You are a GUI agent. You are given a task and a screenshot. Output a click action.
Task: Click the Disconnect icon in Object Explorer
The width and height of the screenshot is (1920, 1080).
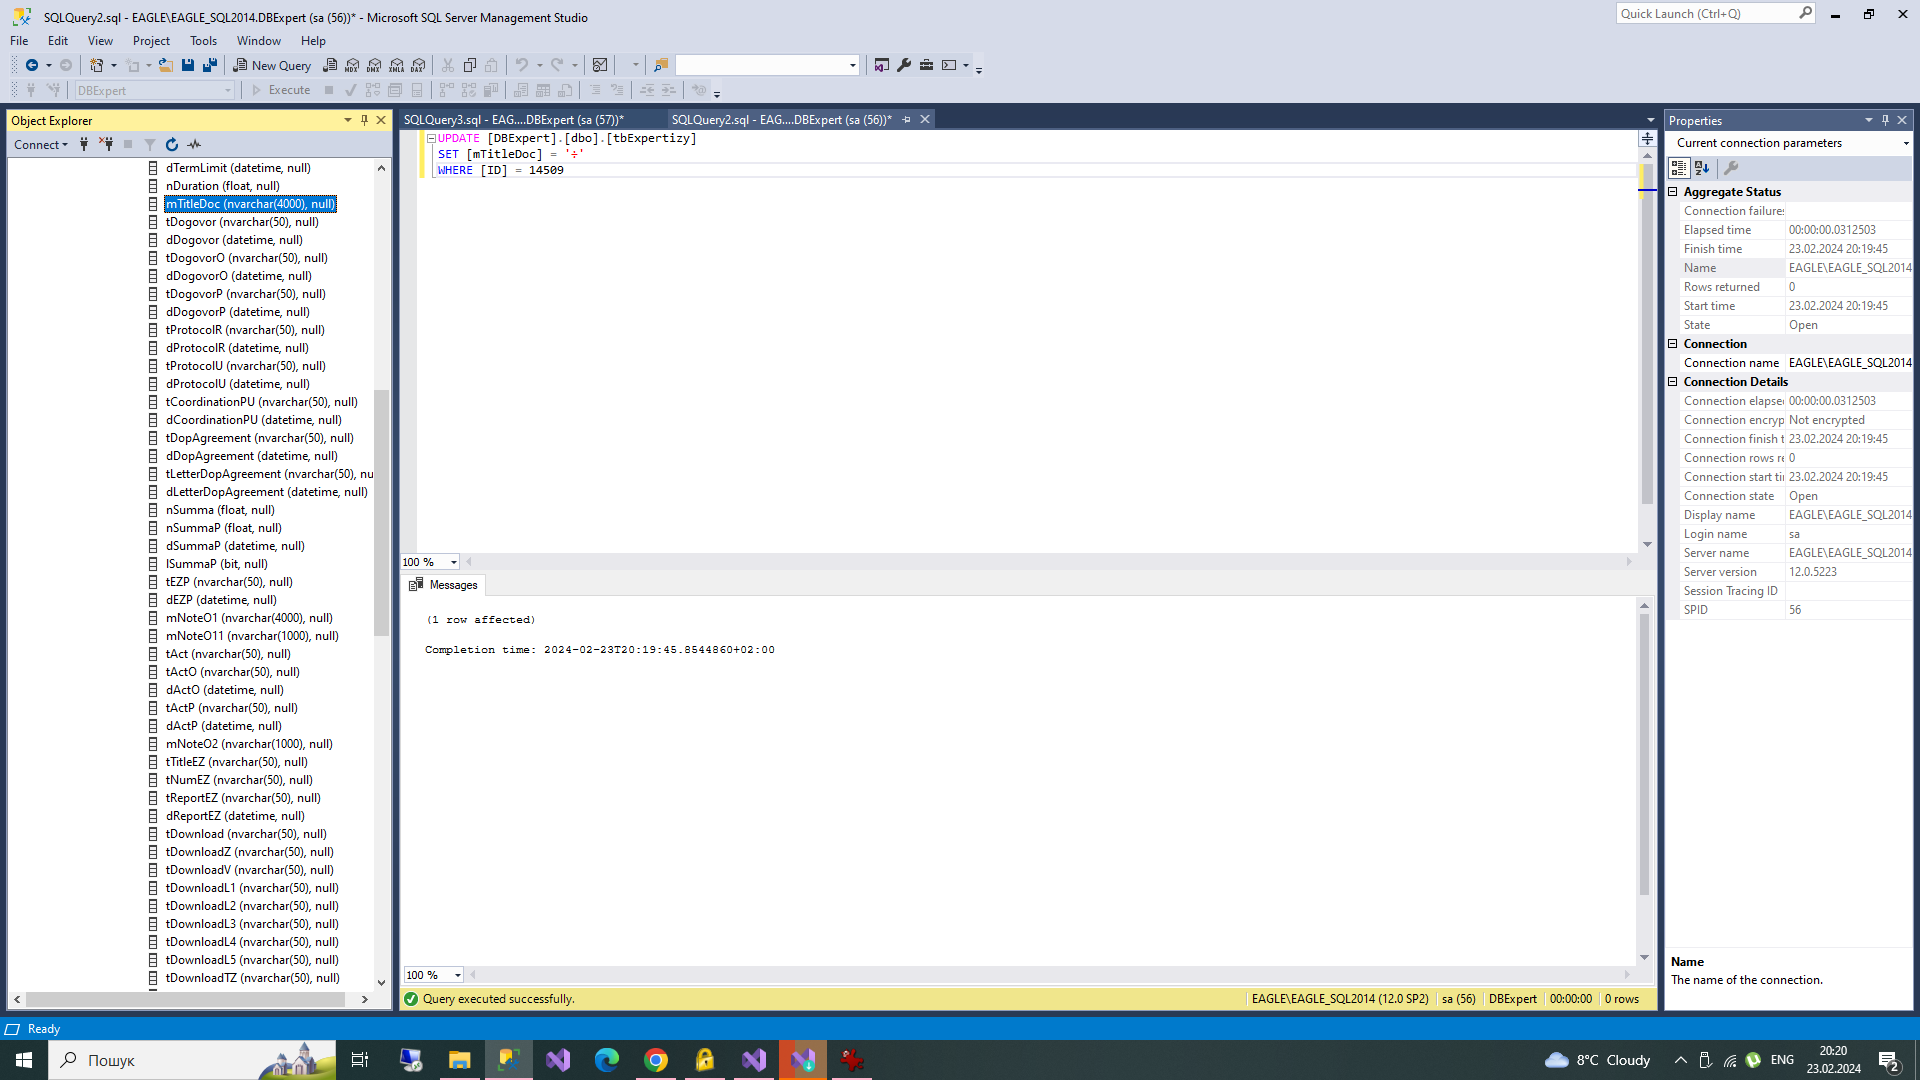point(106,145)
